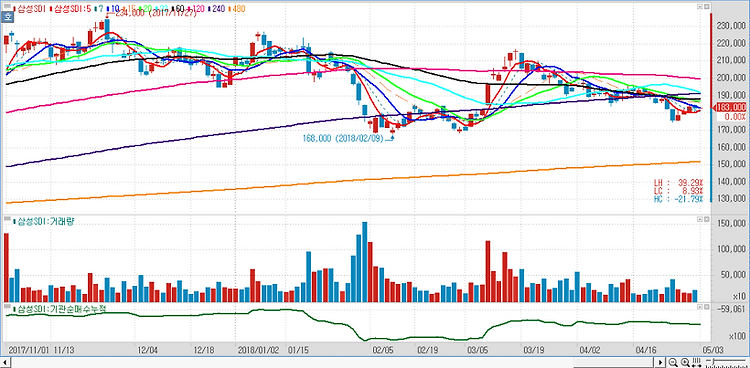Select the orange 15-day moving average legend item

(x=129, y=9)
